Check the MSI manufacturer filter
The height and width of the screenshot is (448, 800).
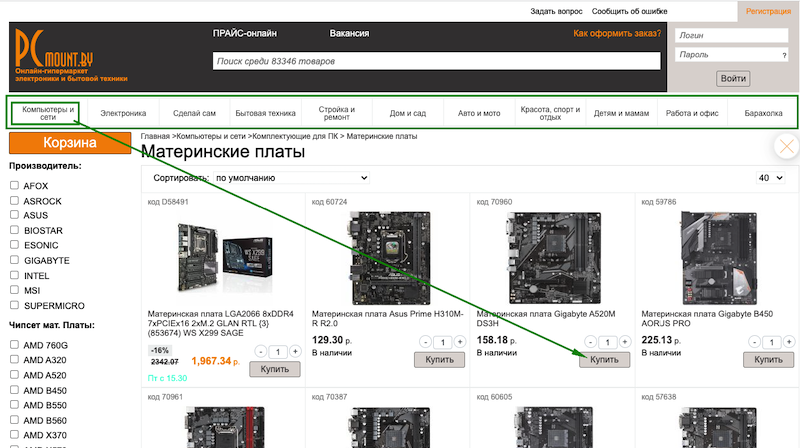[14, 290]
